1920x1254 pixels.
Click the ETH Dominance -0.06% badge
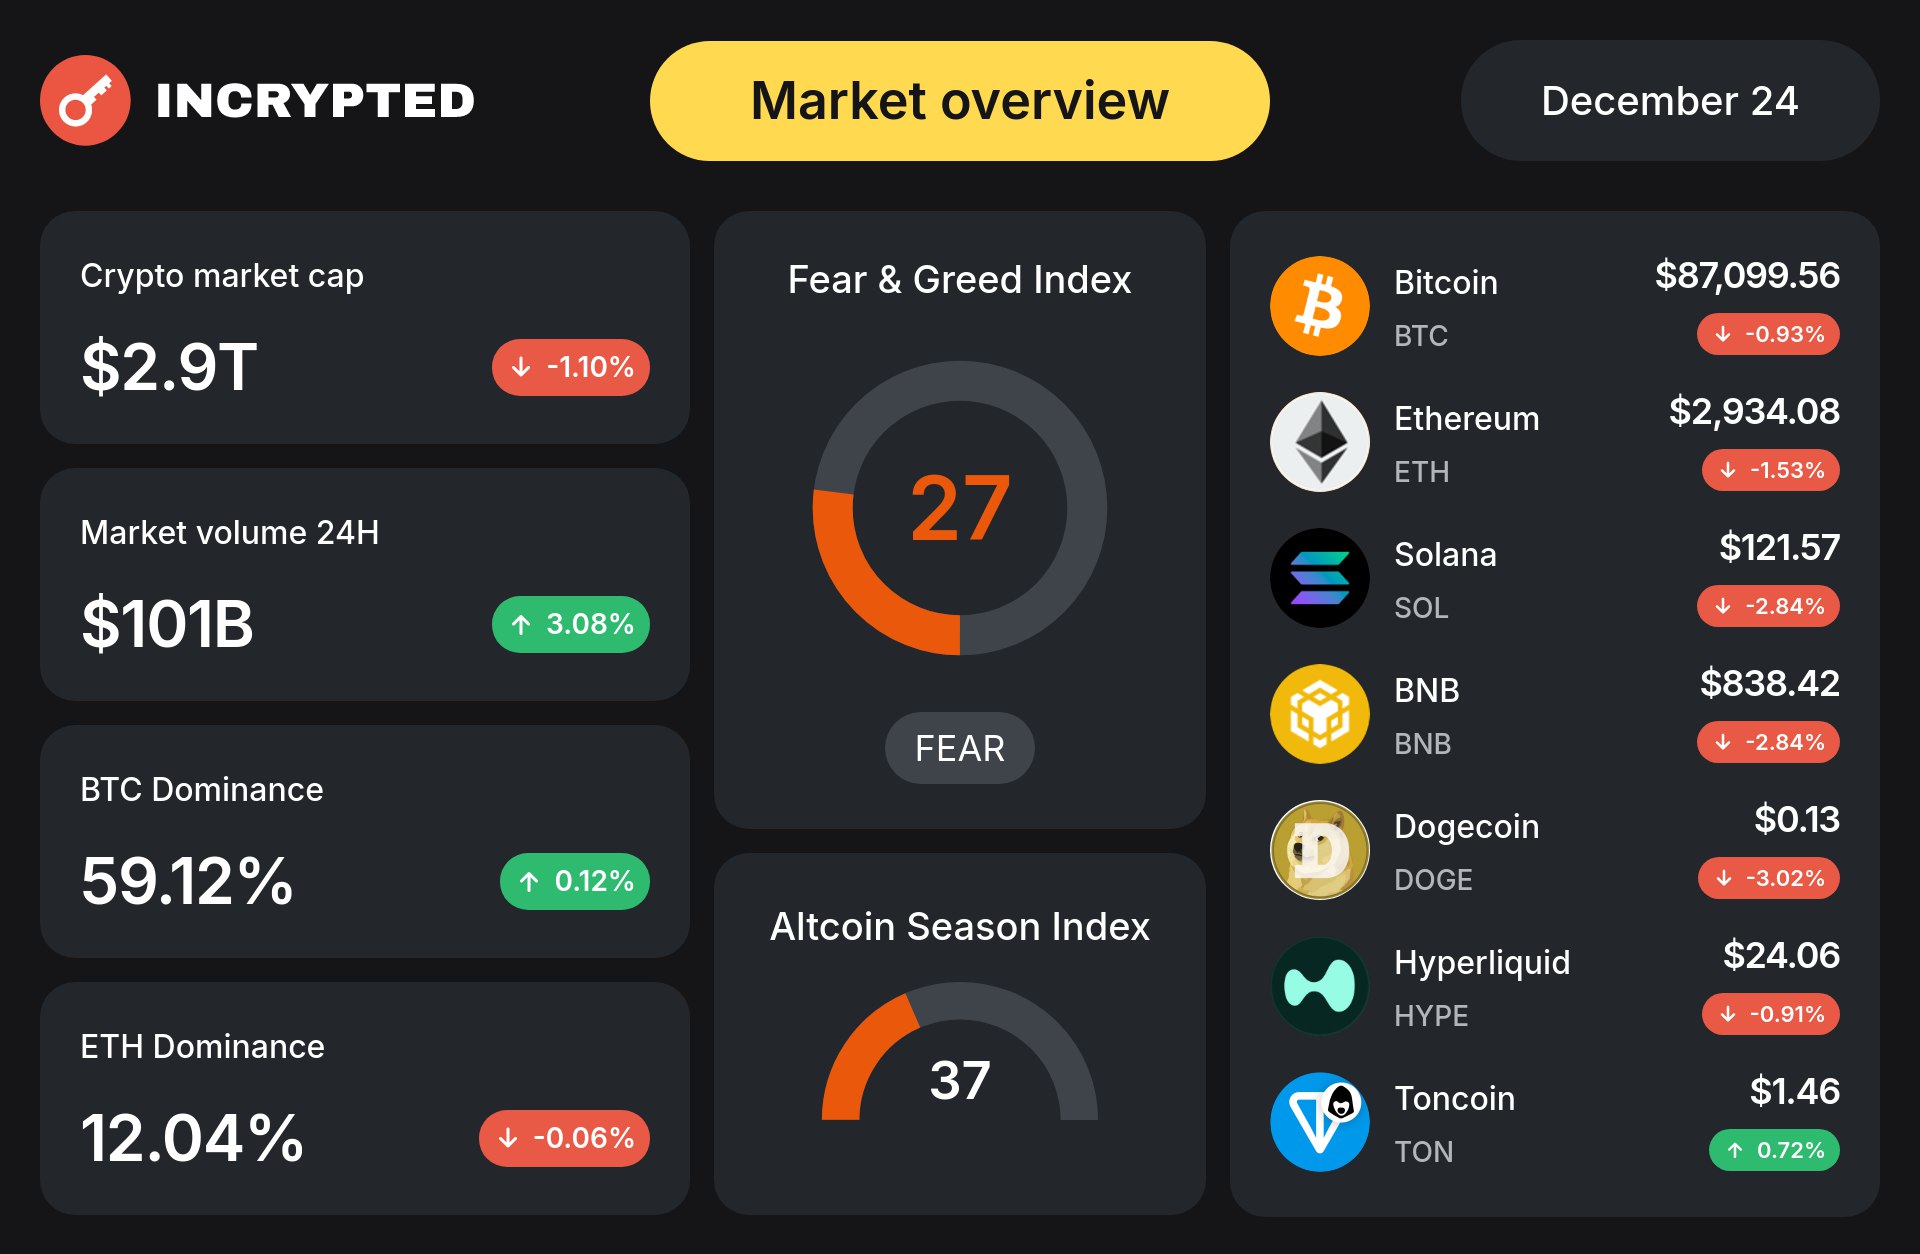tap(564, 1138)
